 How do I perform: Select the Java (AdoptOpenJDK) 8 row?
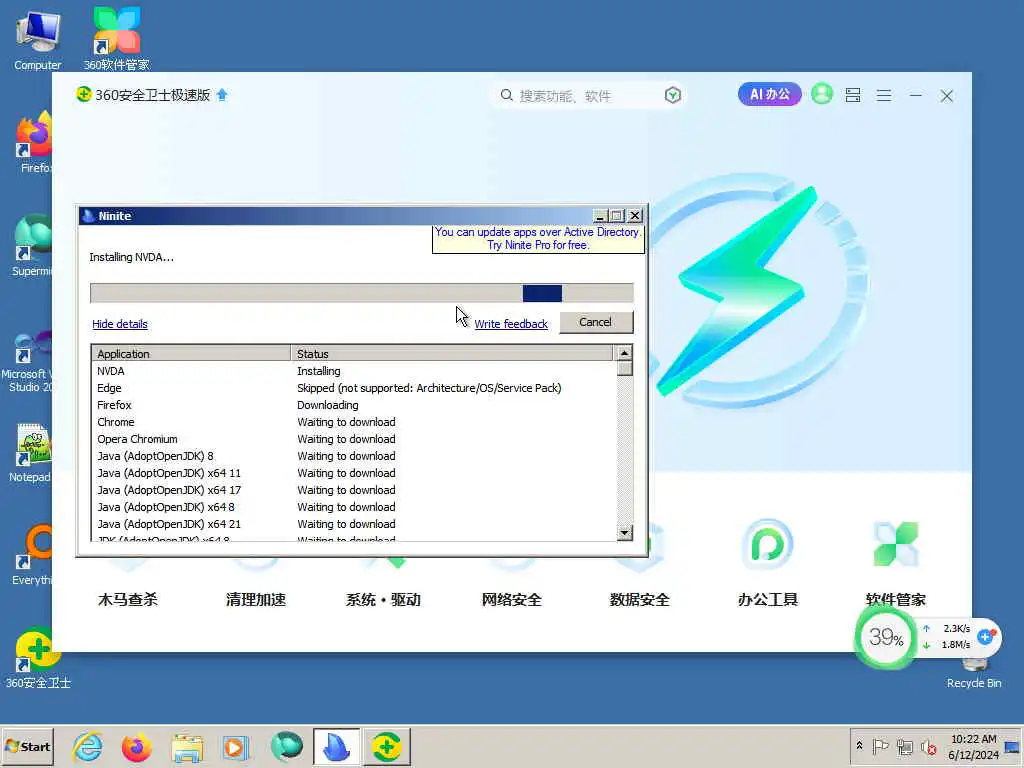(353, 456)
